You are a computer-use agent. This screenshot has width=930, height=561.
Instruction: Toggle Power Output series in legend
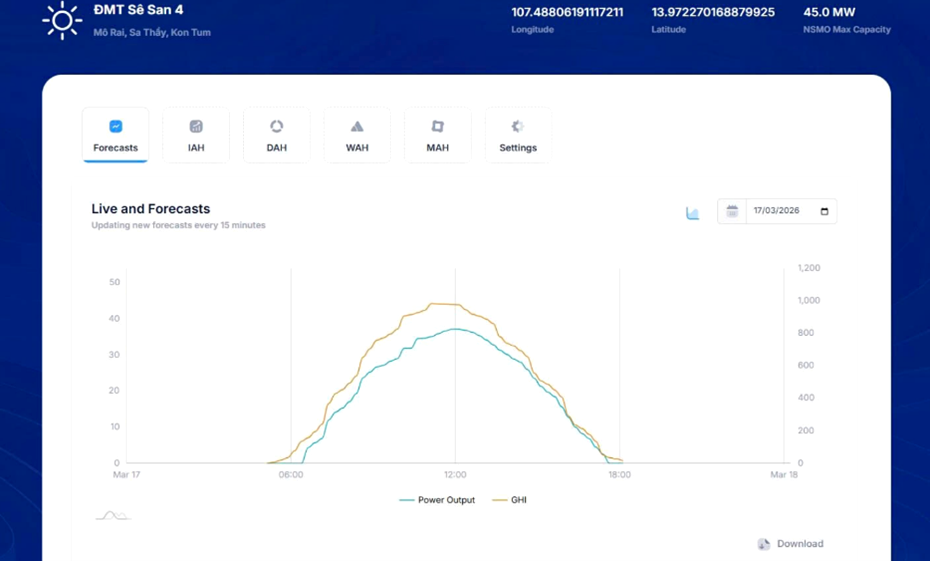(437, 500)
